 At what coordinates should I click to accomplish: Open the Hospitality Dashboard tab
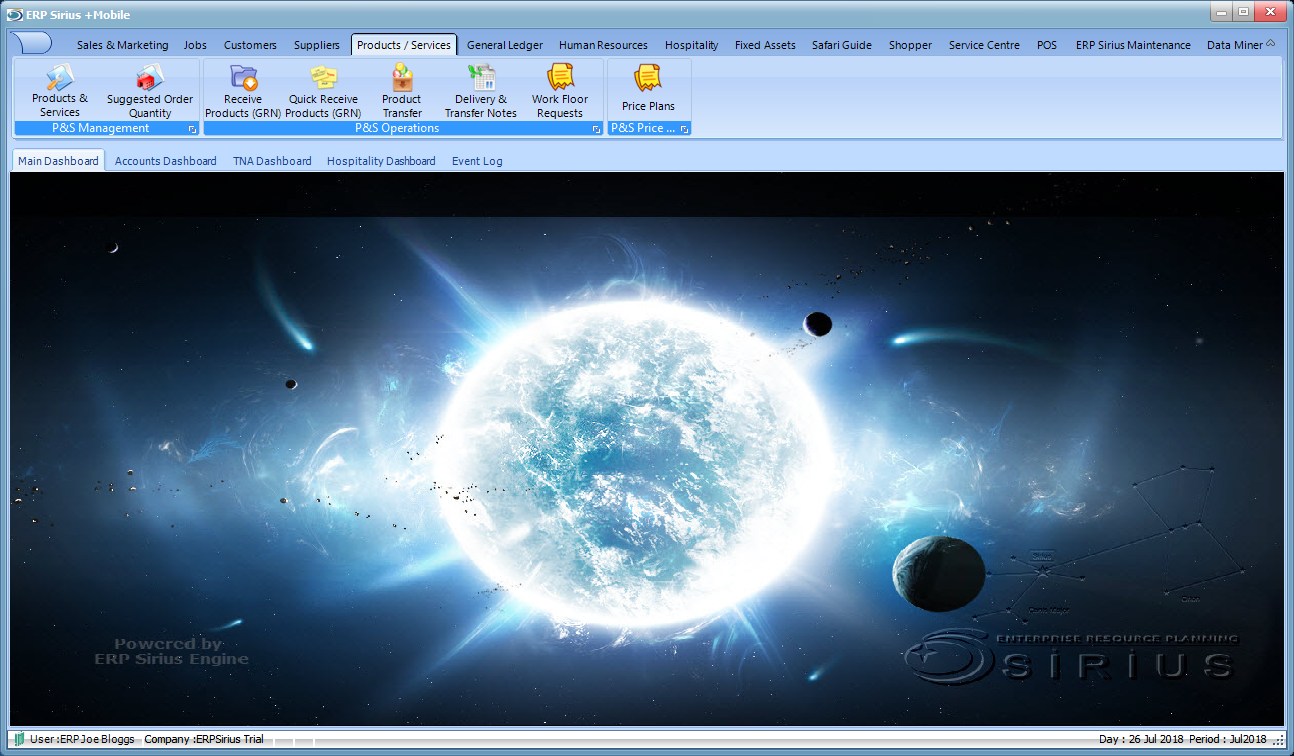(381, 160)
